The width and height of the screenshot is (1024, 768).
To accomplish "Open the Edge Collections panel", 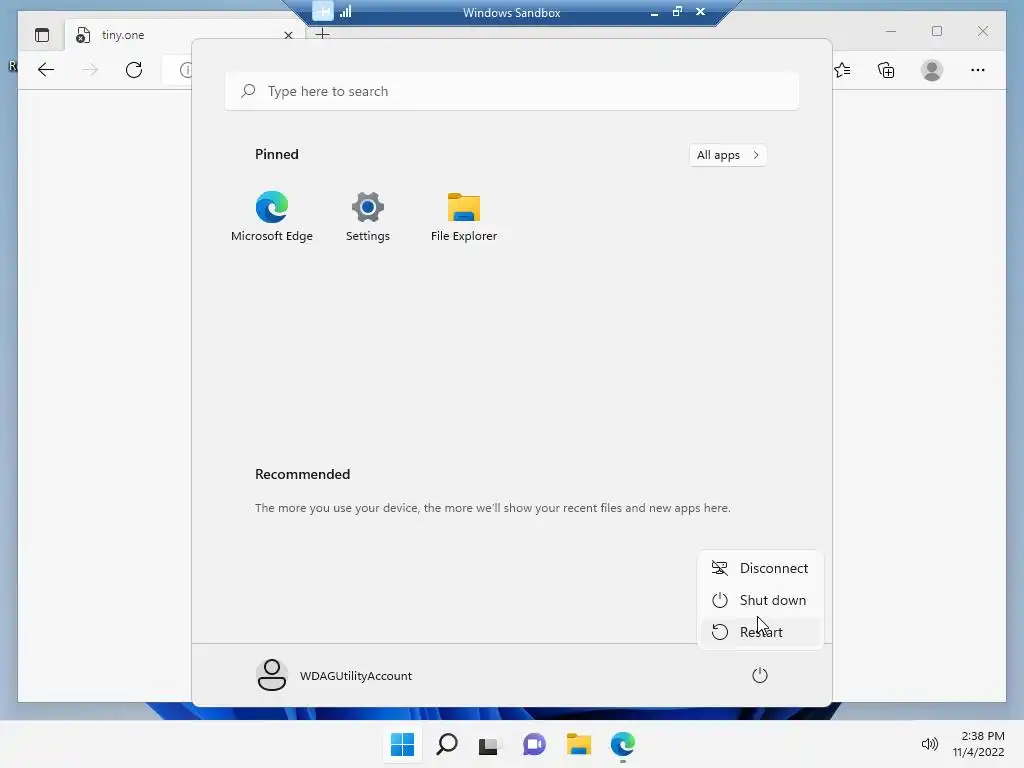I will (x=886, y=70).
